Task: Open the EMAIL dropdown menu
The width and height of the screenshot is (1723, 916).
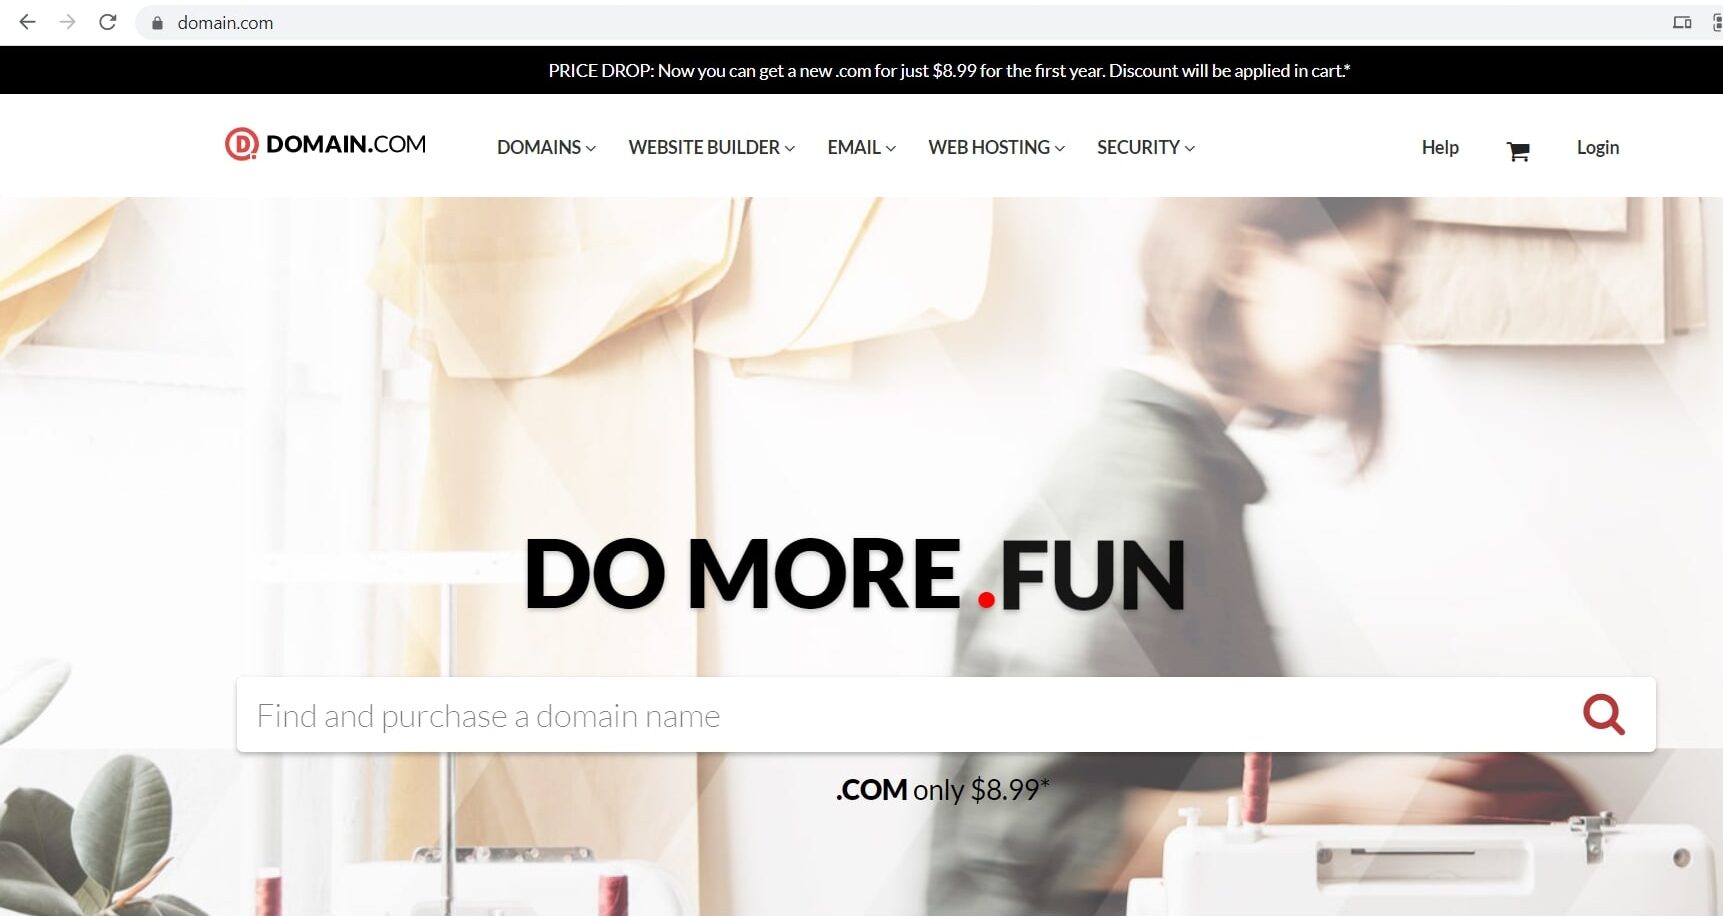Action: [861, 147]
